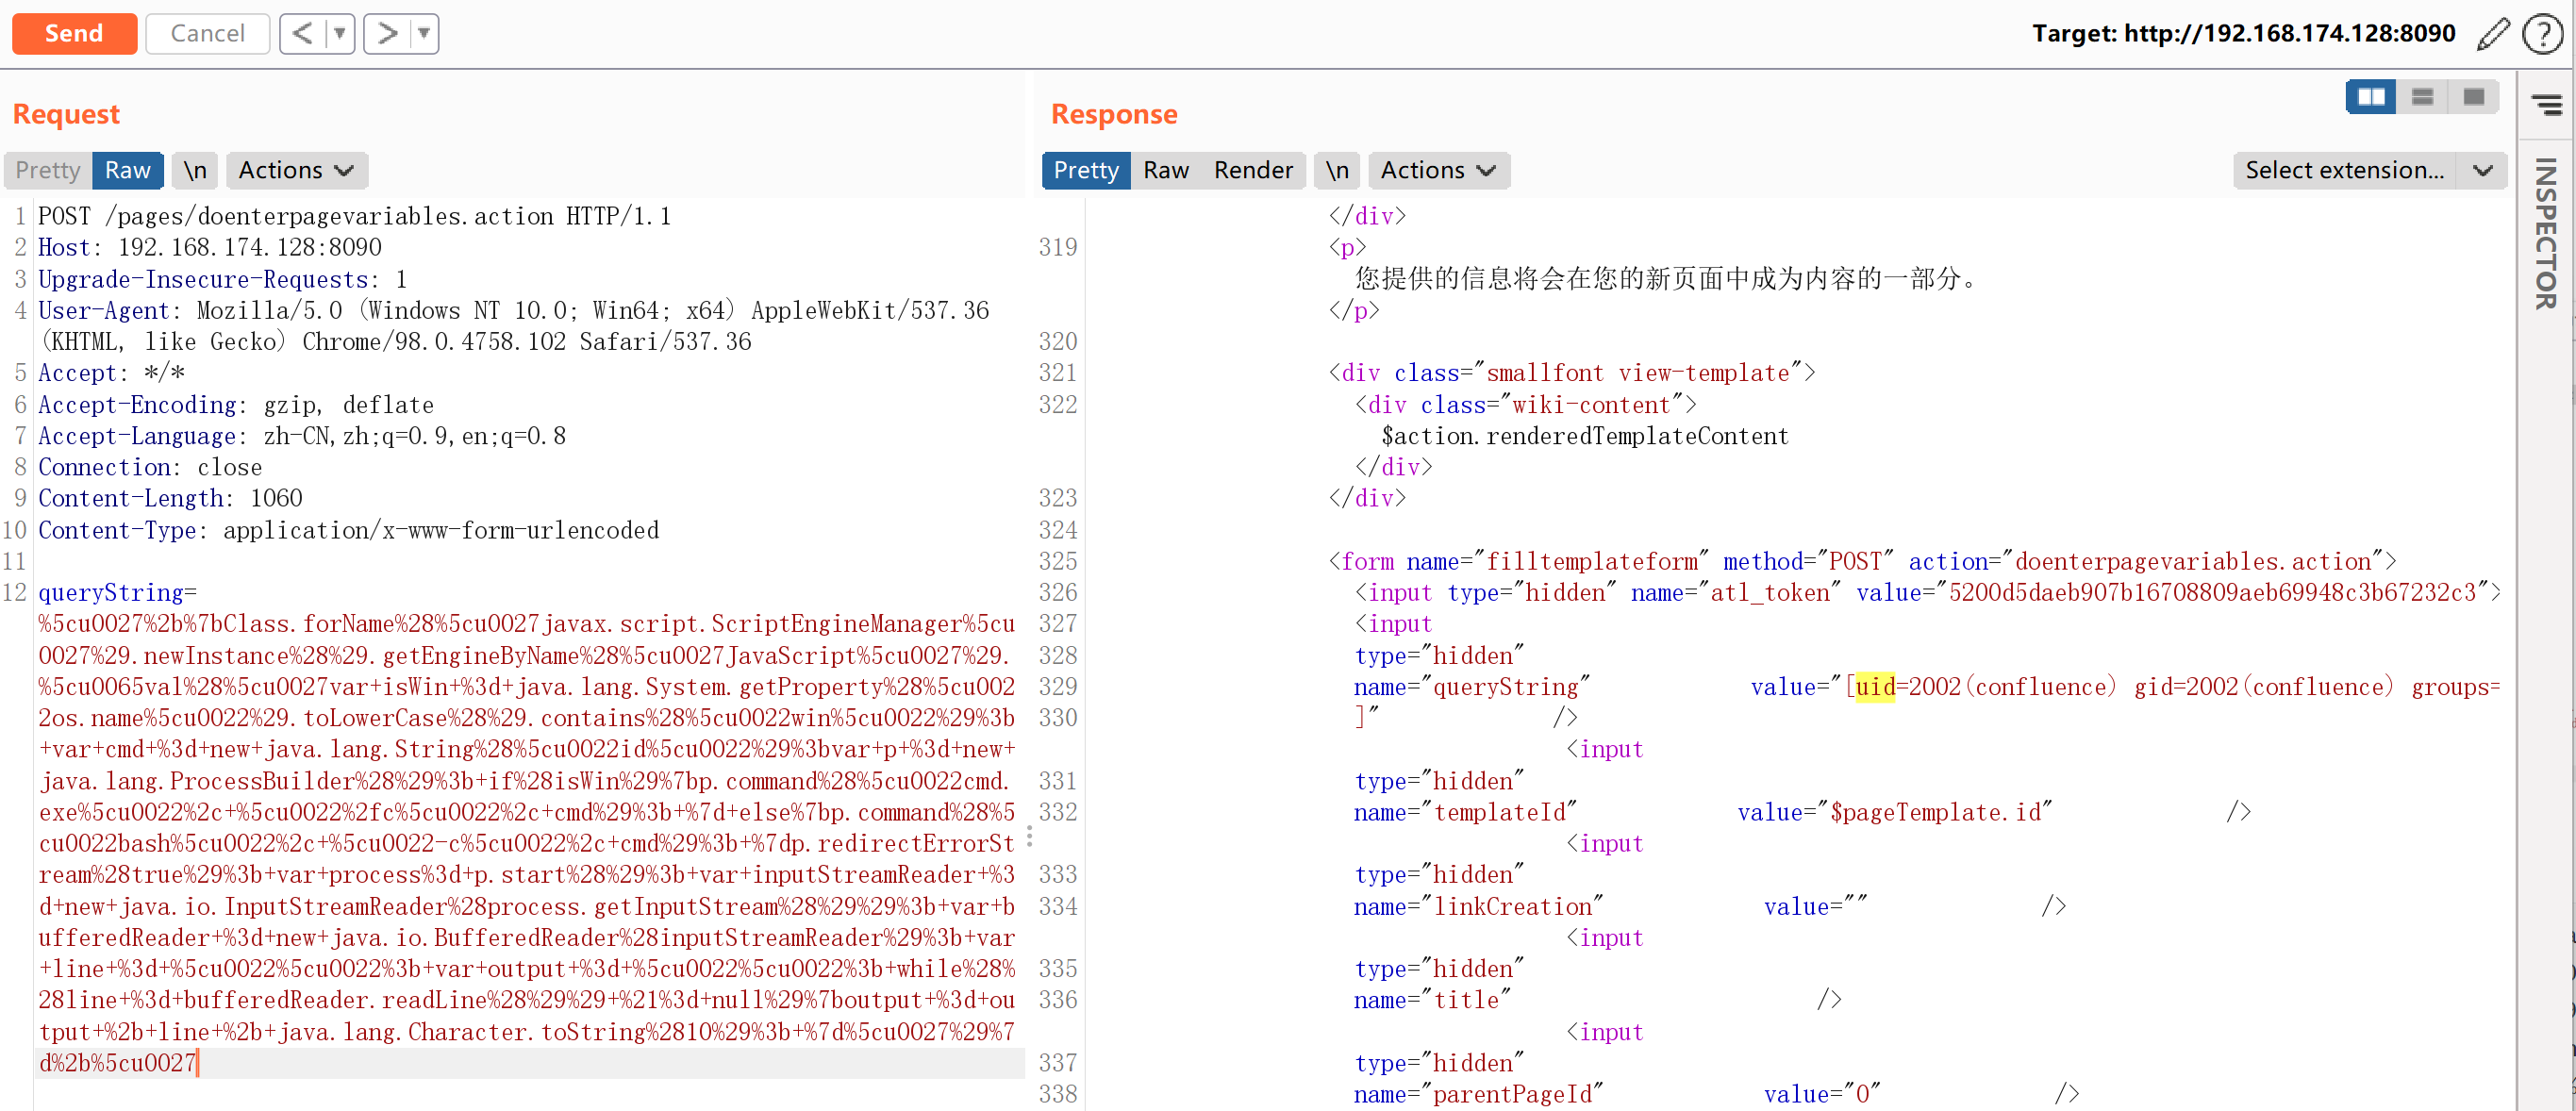The image size is (2576, 1111).
Task: Switch Response to Render tab
Action: click(x=1252, y=171)
